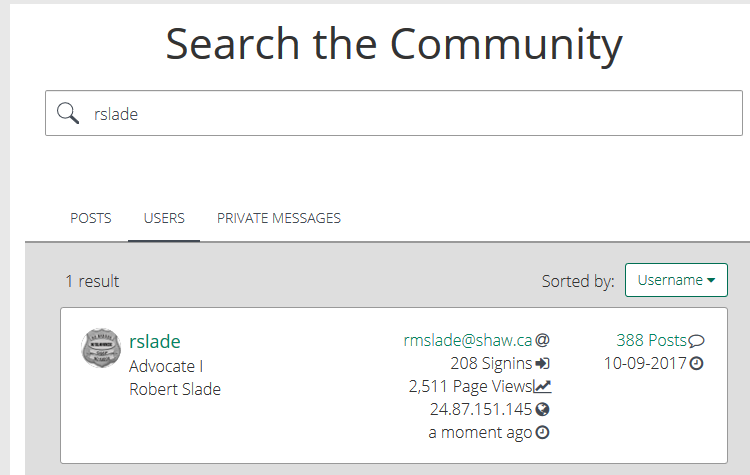Click the @ email icon
The image size is (750, 475).
click(x=543, y=341)
